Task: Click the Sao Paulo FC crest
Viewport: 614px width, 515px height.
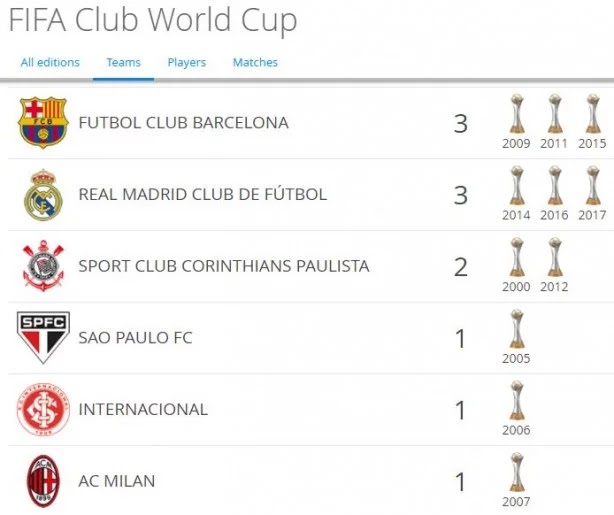Action: coord(43,338)
